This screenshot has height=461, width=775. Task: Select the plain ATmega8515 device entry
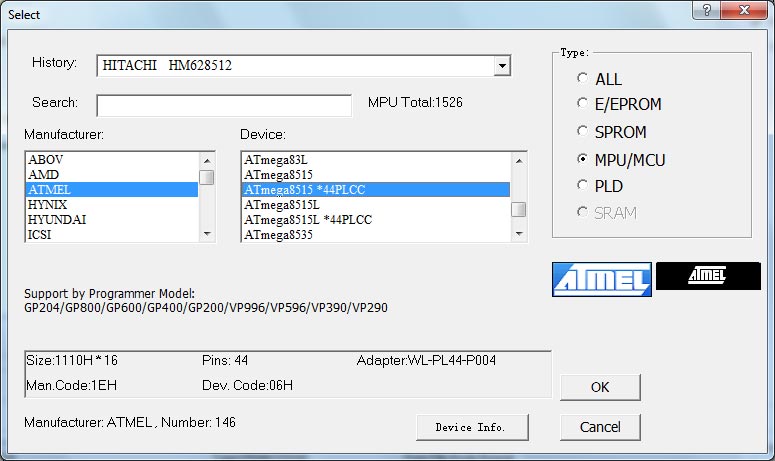point(376,174)
